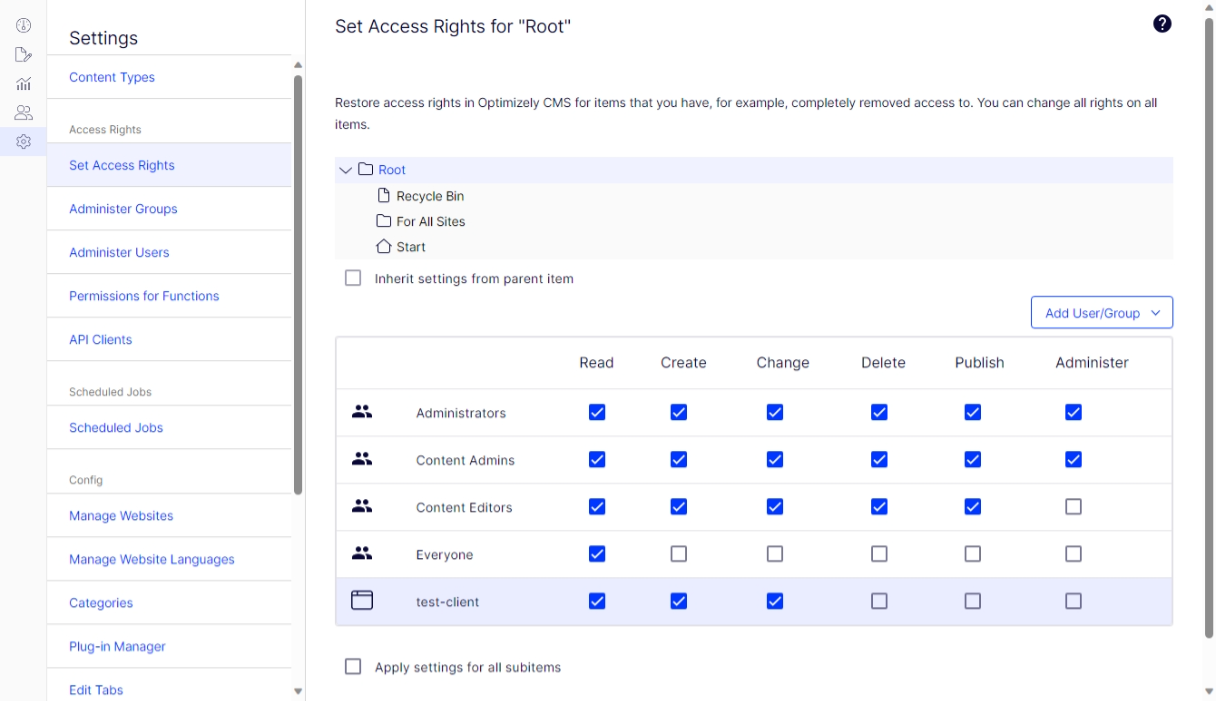Enable Administer right for Content Editors
Viewport: 1216px width, 701px height.
point(1073,507)
